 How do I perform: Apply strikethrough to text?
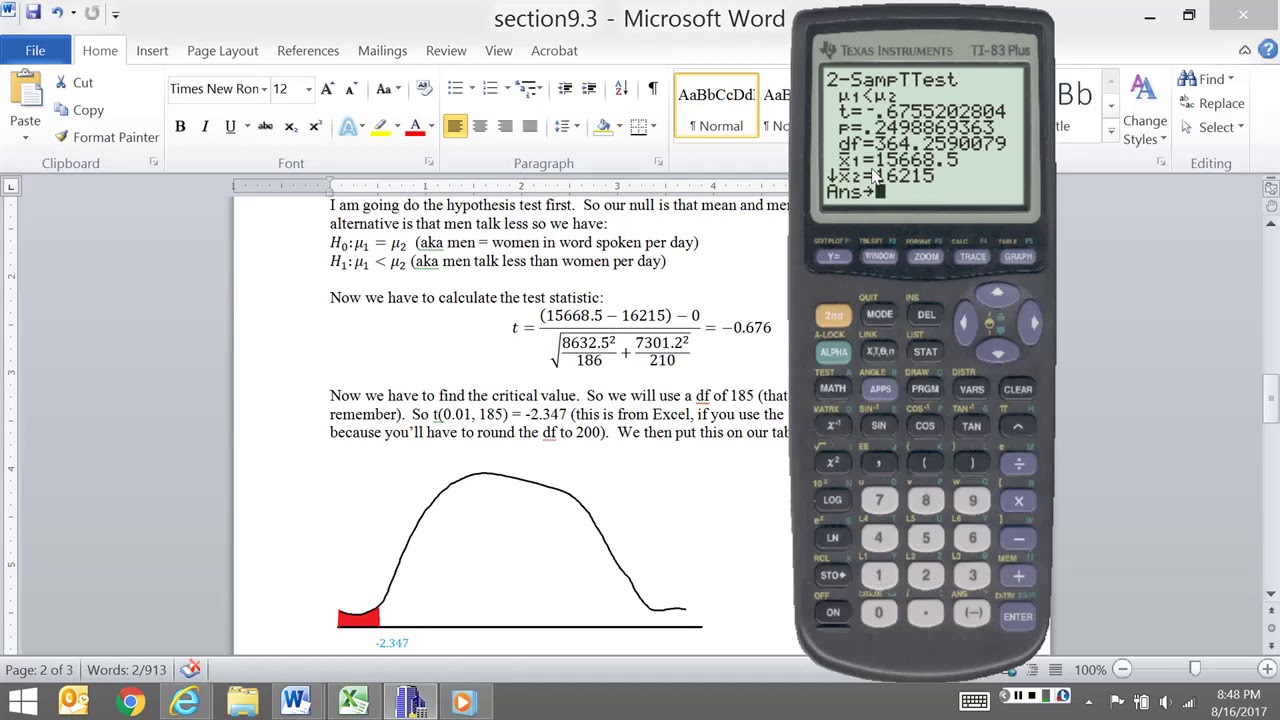point(265,126)
